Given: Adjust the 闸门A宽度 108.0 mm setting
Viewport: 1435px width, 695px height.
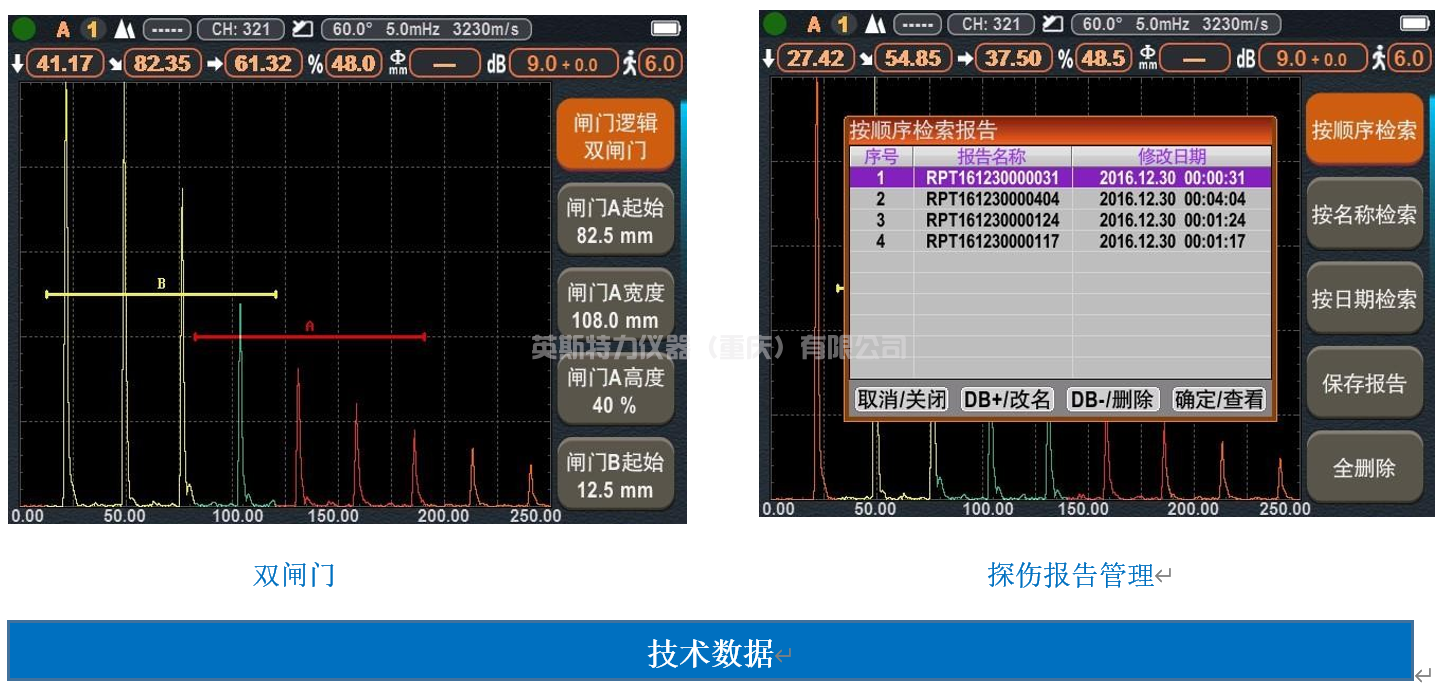Looking at the screenshot, I should pos(615,306).
